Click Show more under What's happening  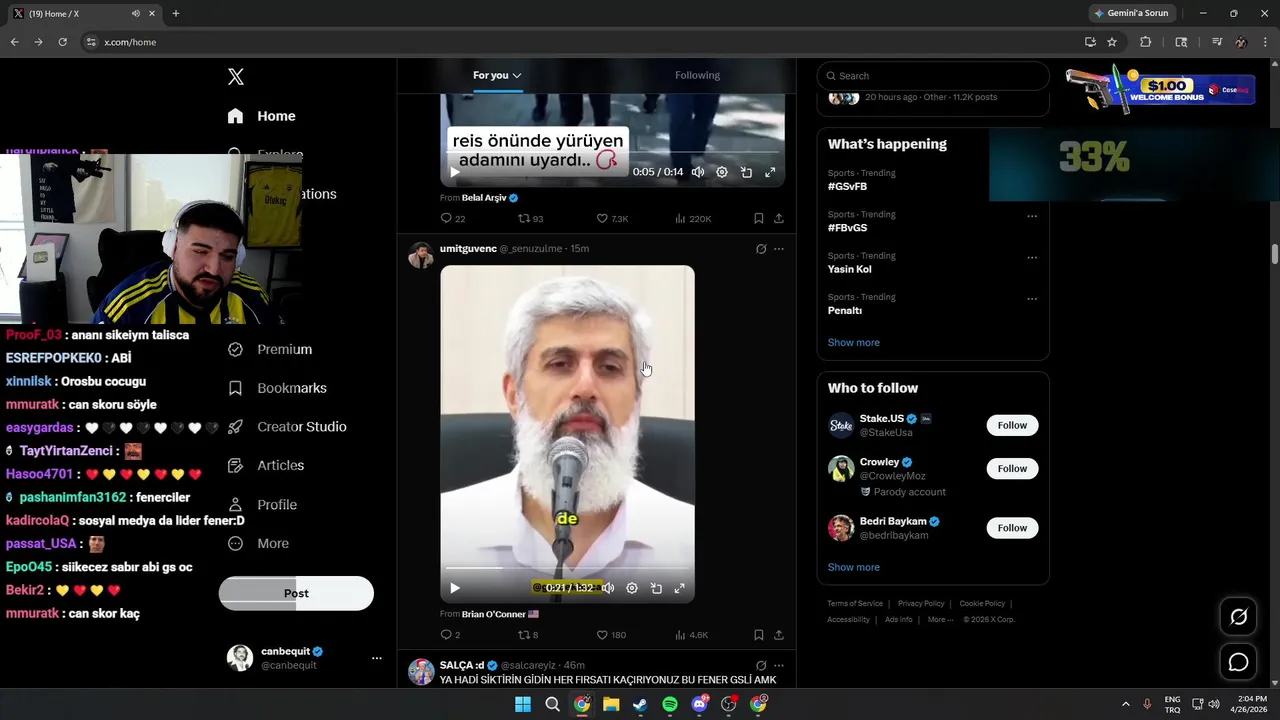[x=853, y=342]
